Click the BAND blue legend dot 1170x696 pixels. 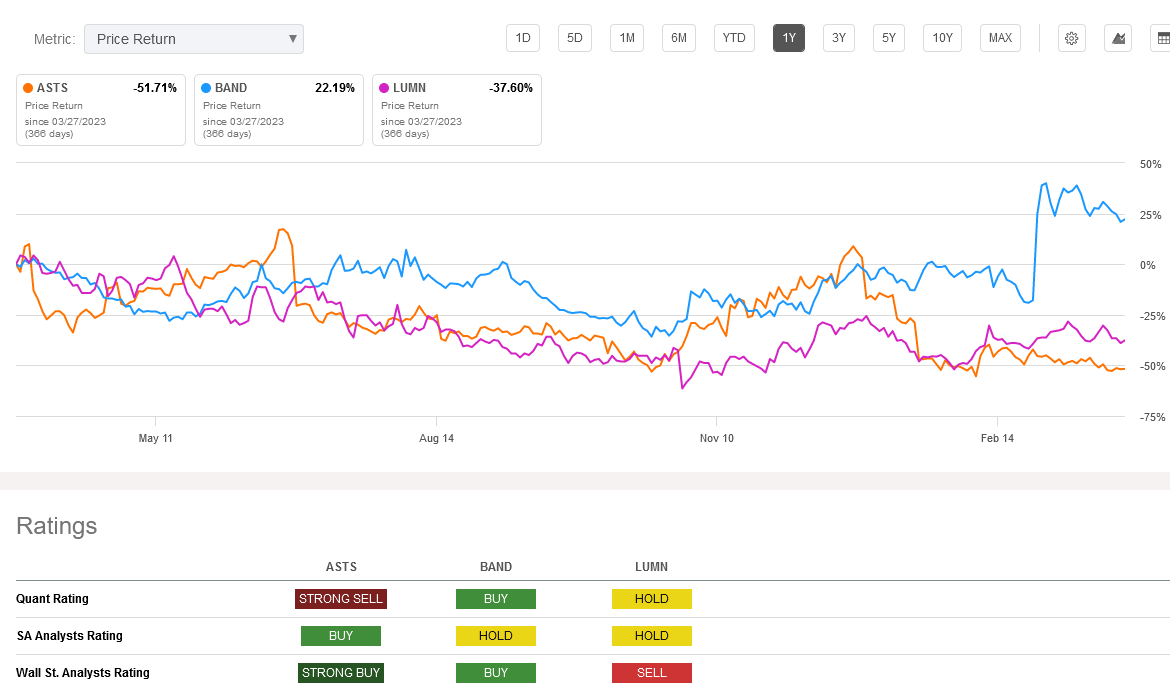tap(206, 88)
